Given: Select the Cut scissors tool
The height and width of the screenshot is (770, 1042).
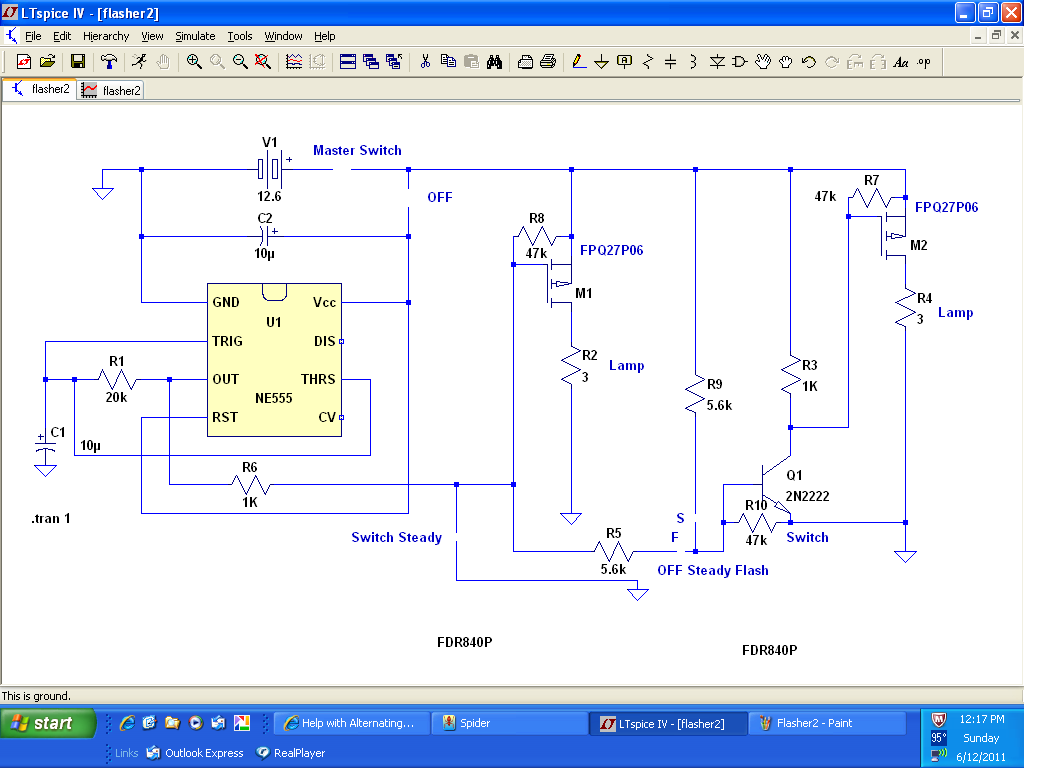Looking at the screenshot, I should click(425, 62).
